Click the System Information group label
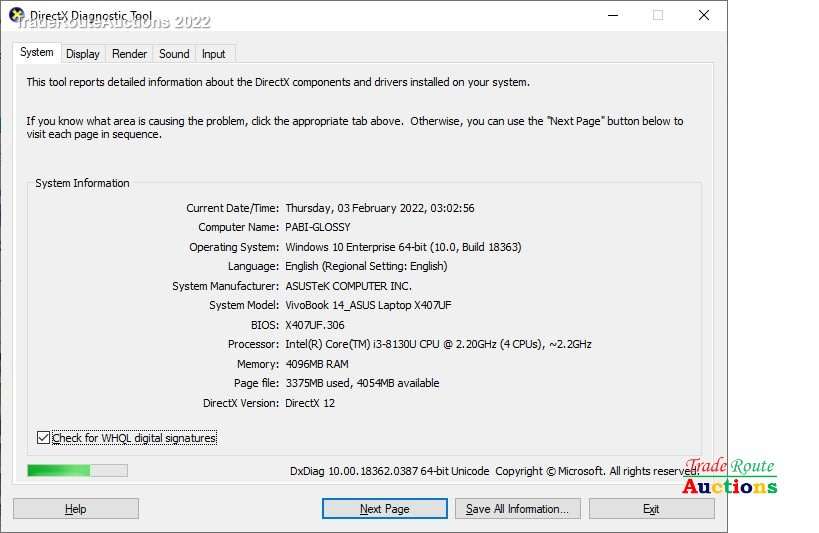 coord(82,183)
